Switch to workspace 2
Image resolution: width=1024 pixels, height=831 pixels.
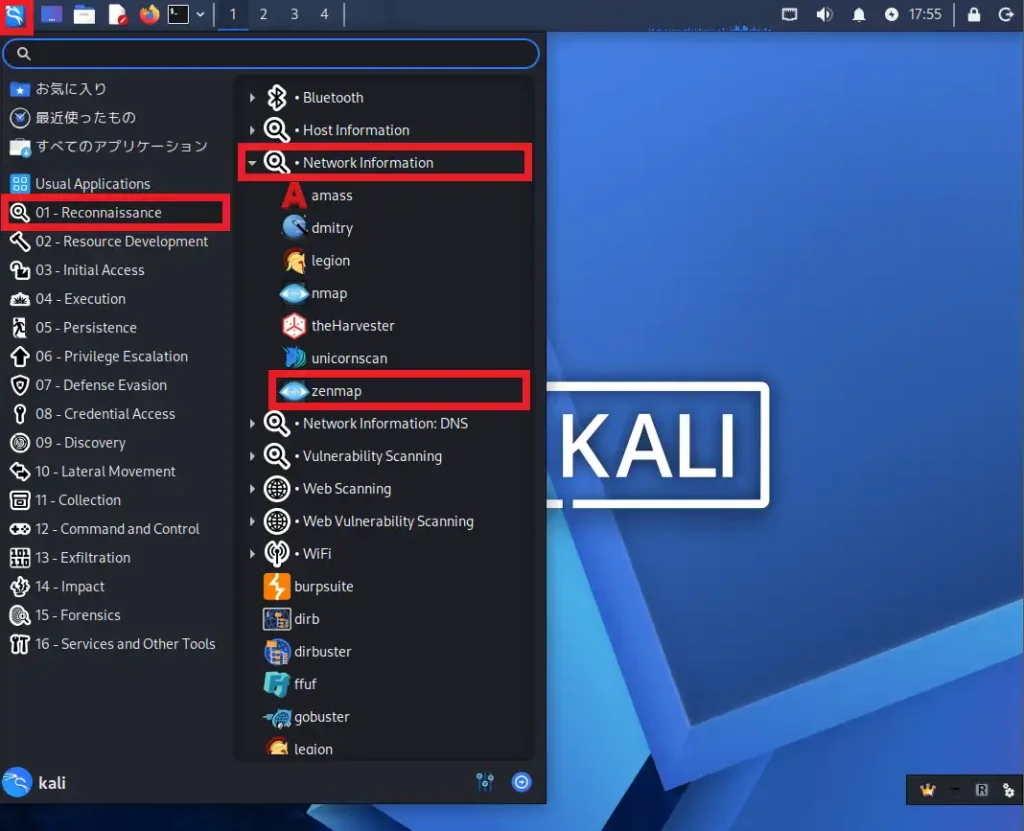(x=263, y=14)
